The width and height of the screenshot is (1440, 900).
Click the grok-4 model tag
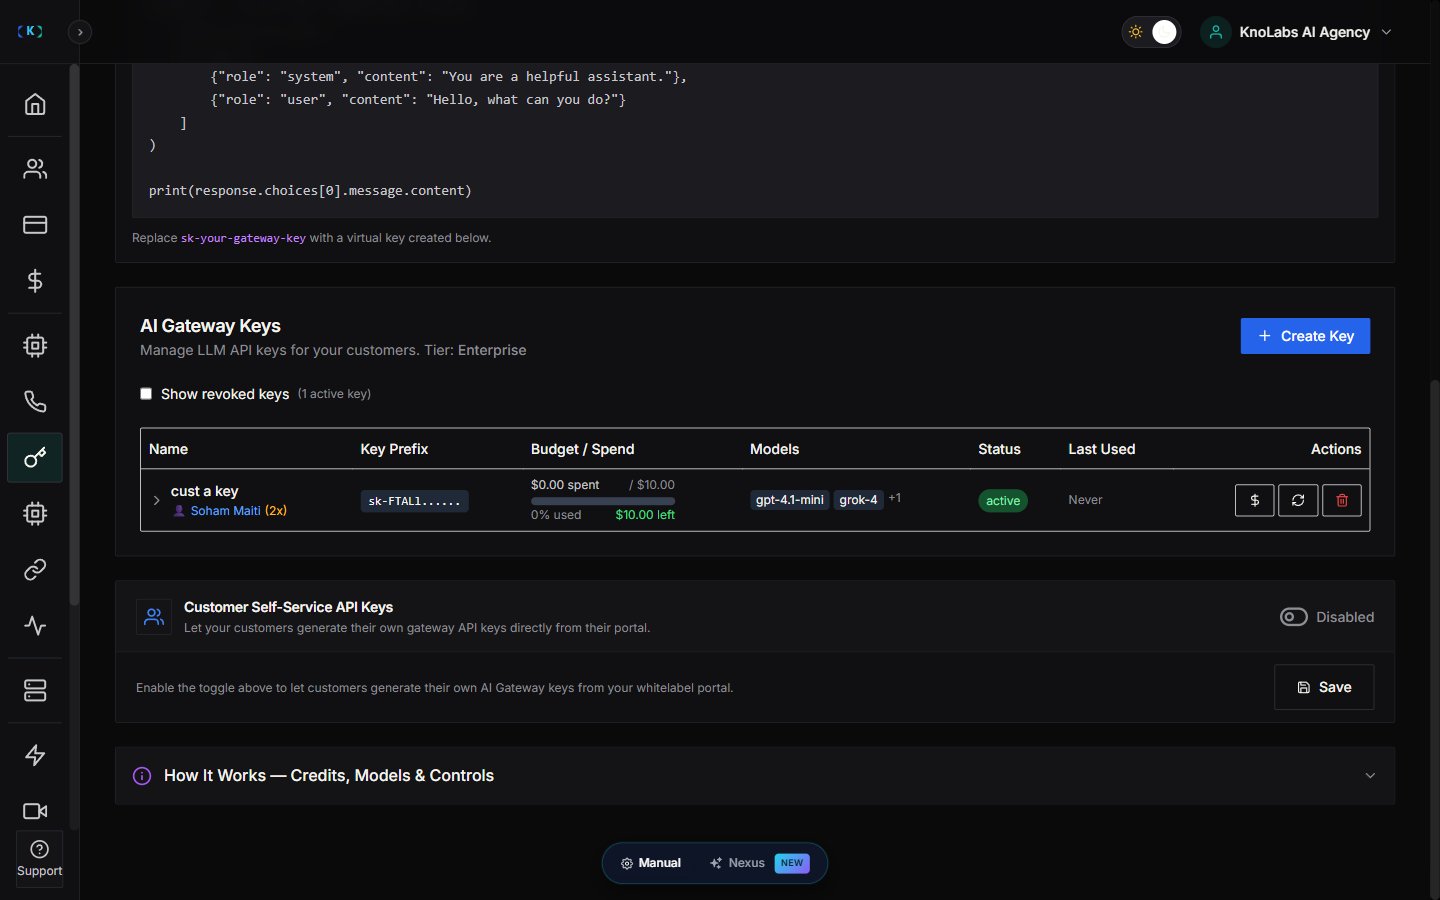coord(858,500)
